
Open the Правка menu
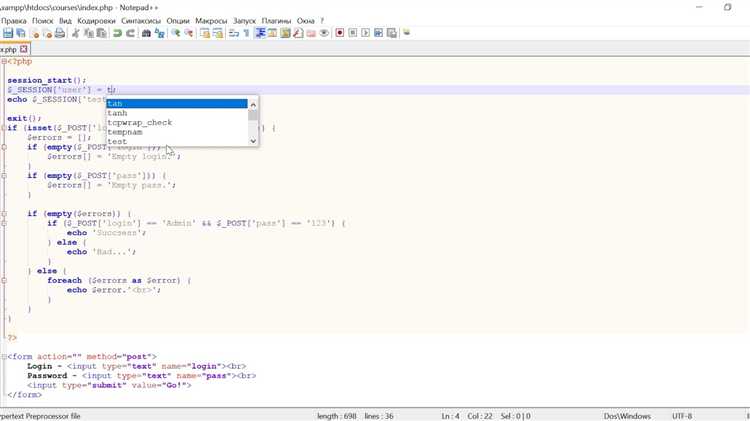pyautogui.click(x=14, y=21)
